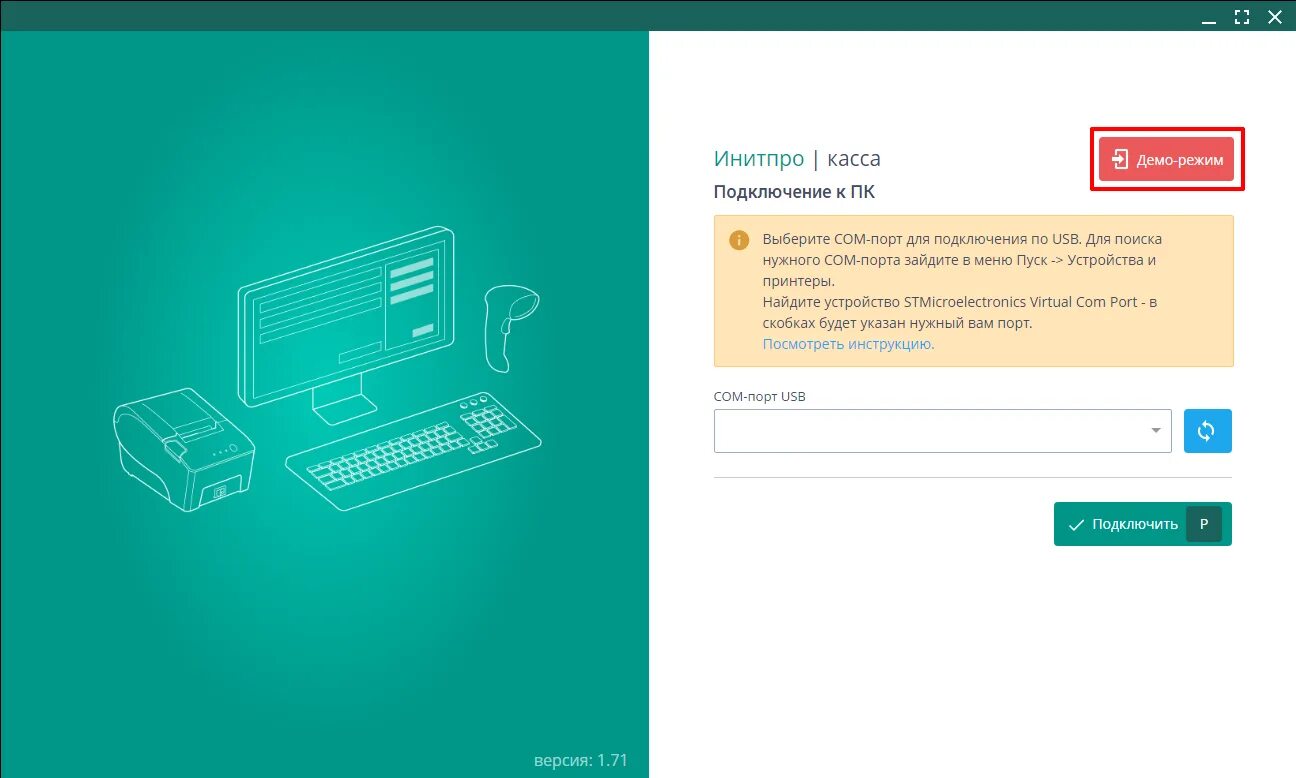Open the Посмотреть инструкцию link
The image size is (1296, 778).
(848, 344)
